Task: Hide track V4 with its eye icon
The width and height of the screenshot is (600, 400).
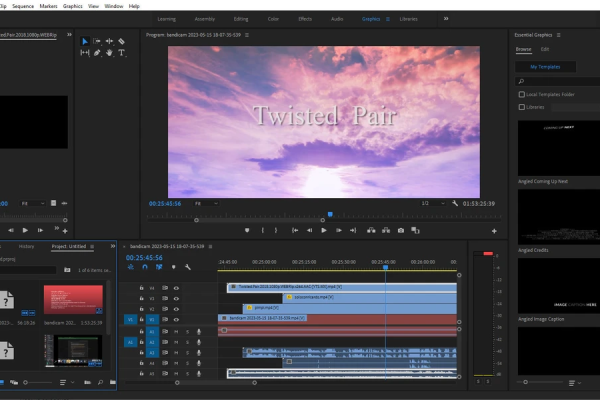Action: pos(176,288)
